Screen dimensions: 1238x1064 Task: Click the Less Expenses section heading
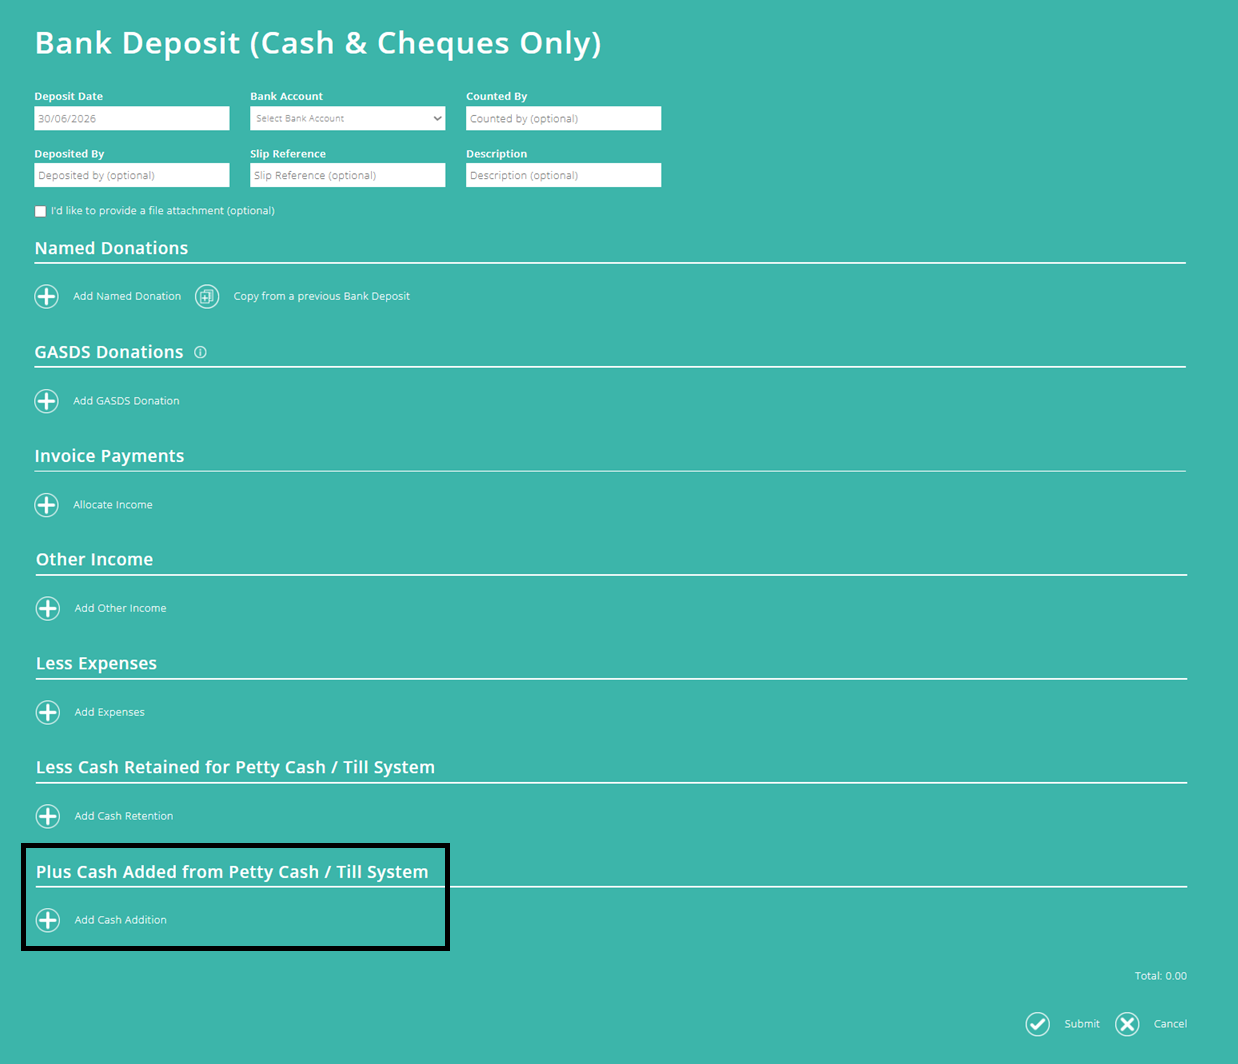96,664
